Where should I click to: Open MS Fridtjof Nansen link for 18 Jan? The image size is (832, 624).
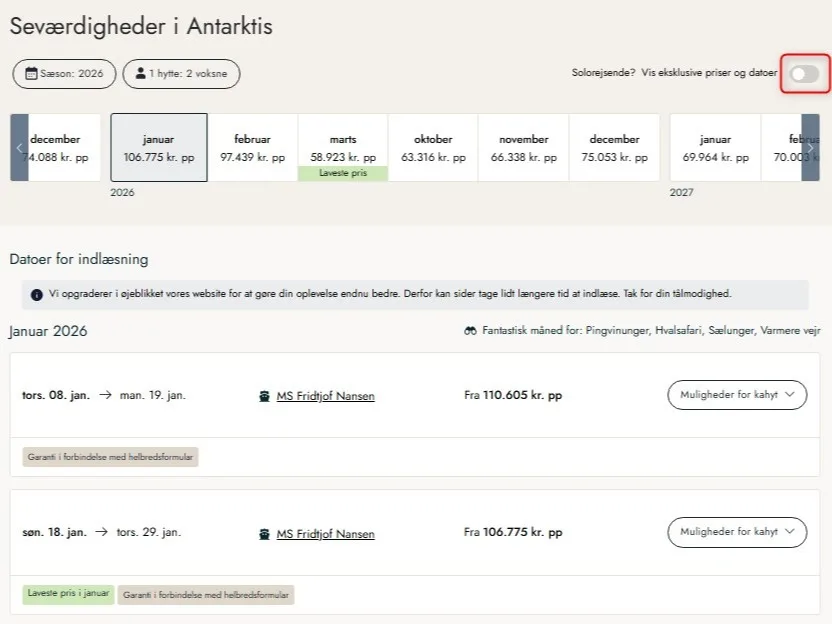(x=325, y=534)
